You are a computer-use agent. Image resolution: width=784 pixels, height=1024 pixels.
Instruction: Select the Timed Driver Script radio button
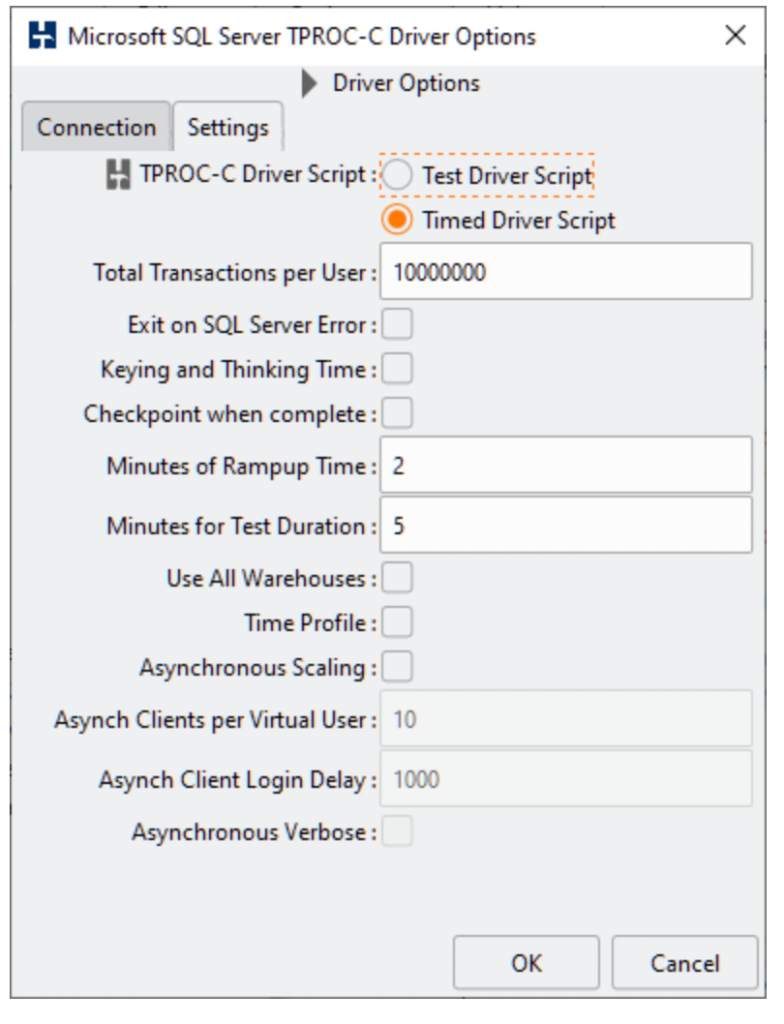(398, 220)
